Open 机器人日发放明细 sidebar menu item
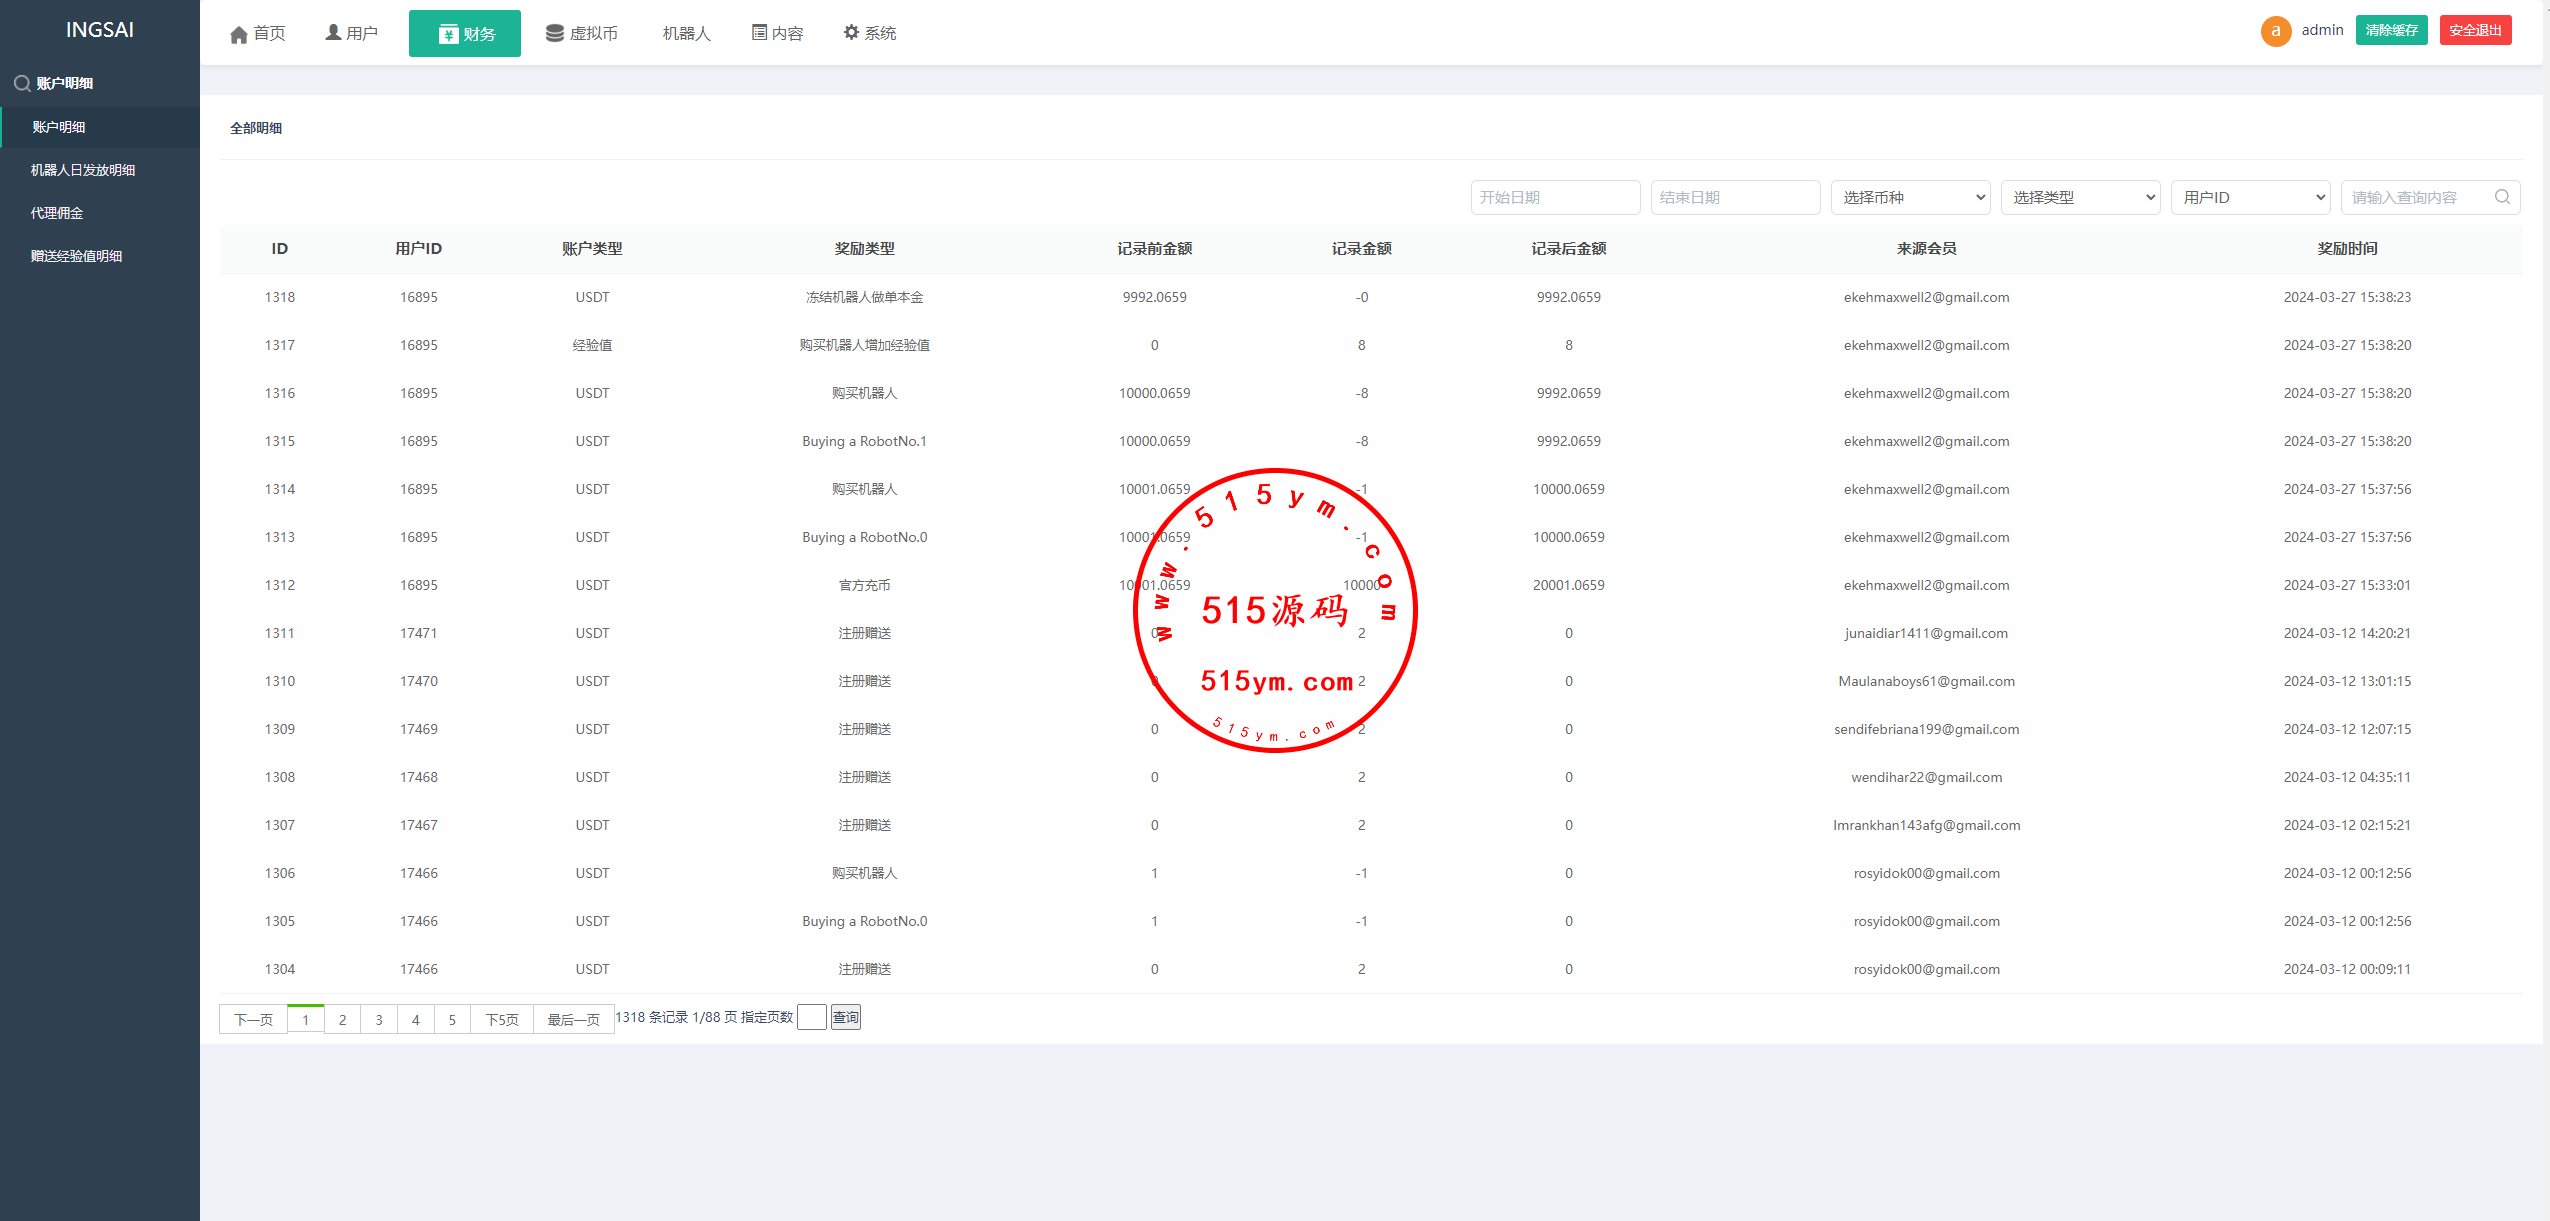Viewport: 2550px width, 1221px height. [83, 170]
